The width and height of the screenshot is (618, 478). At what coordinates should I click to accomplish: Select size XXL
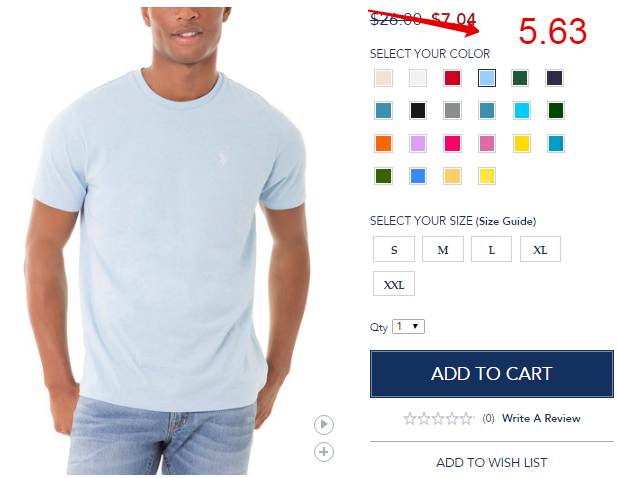394,284
